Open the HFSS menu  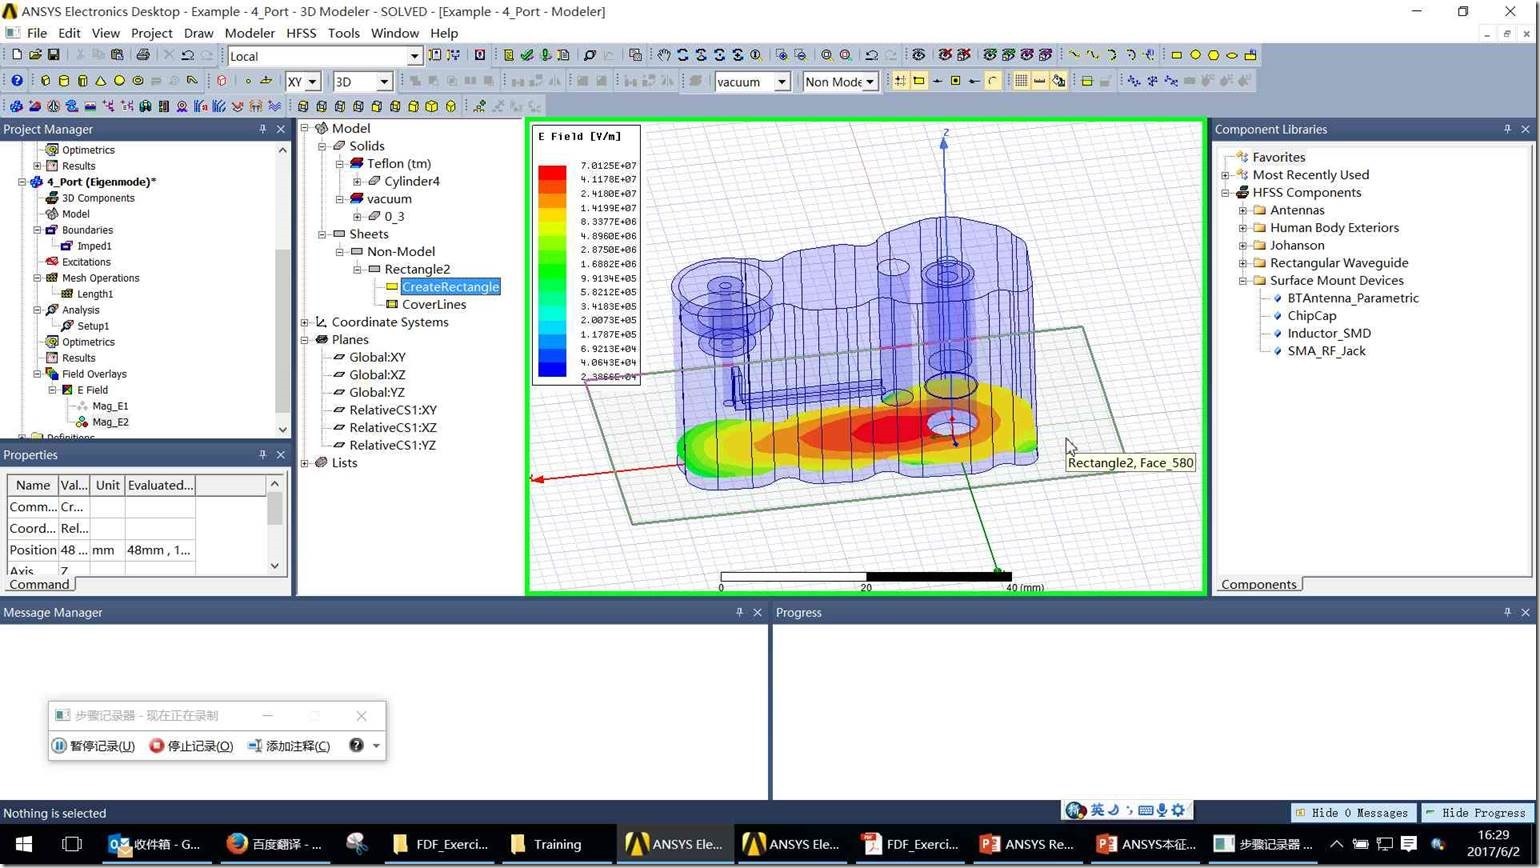click(x=301, y=33)
